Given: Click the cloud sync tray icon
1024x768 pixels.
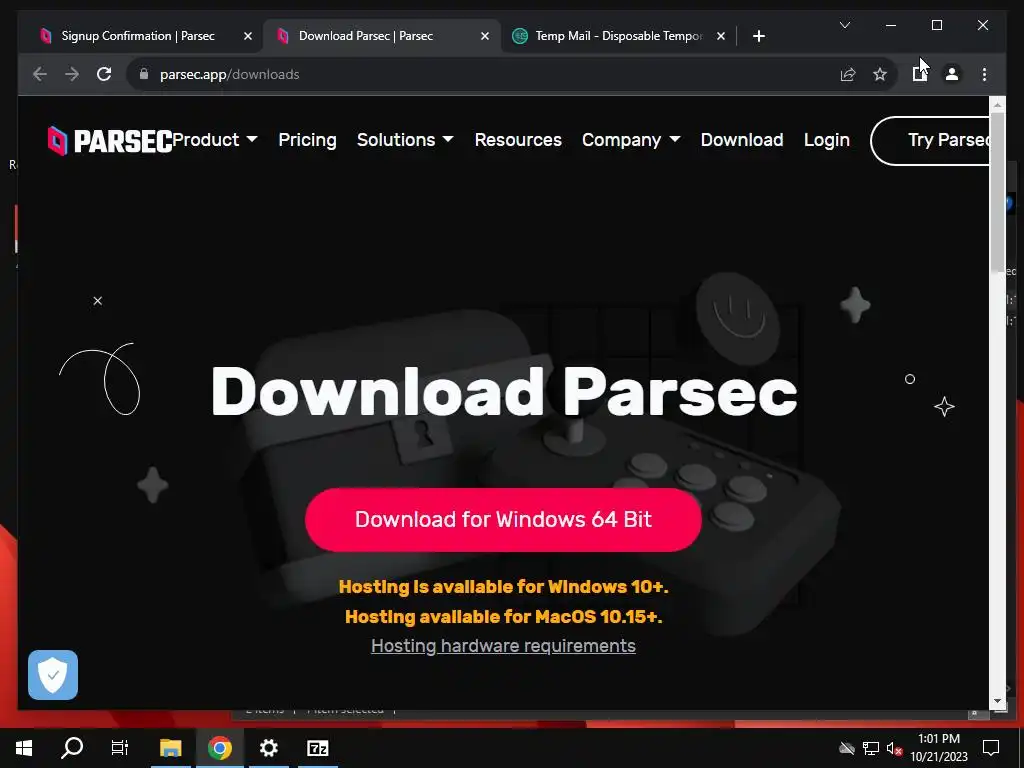Looking at the screenshot, I should point(847,748).
